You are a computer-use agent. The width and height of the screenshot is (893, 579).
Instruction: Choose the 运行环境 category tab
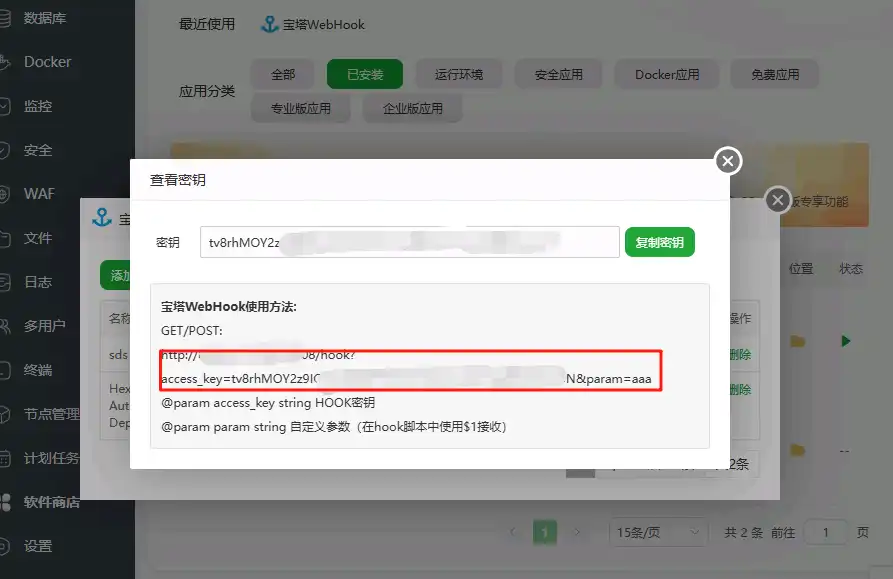click(x=459, y=74)
